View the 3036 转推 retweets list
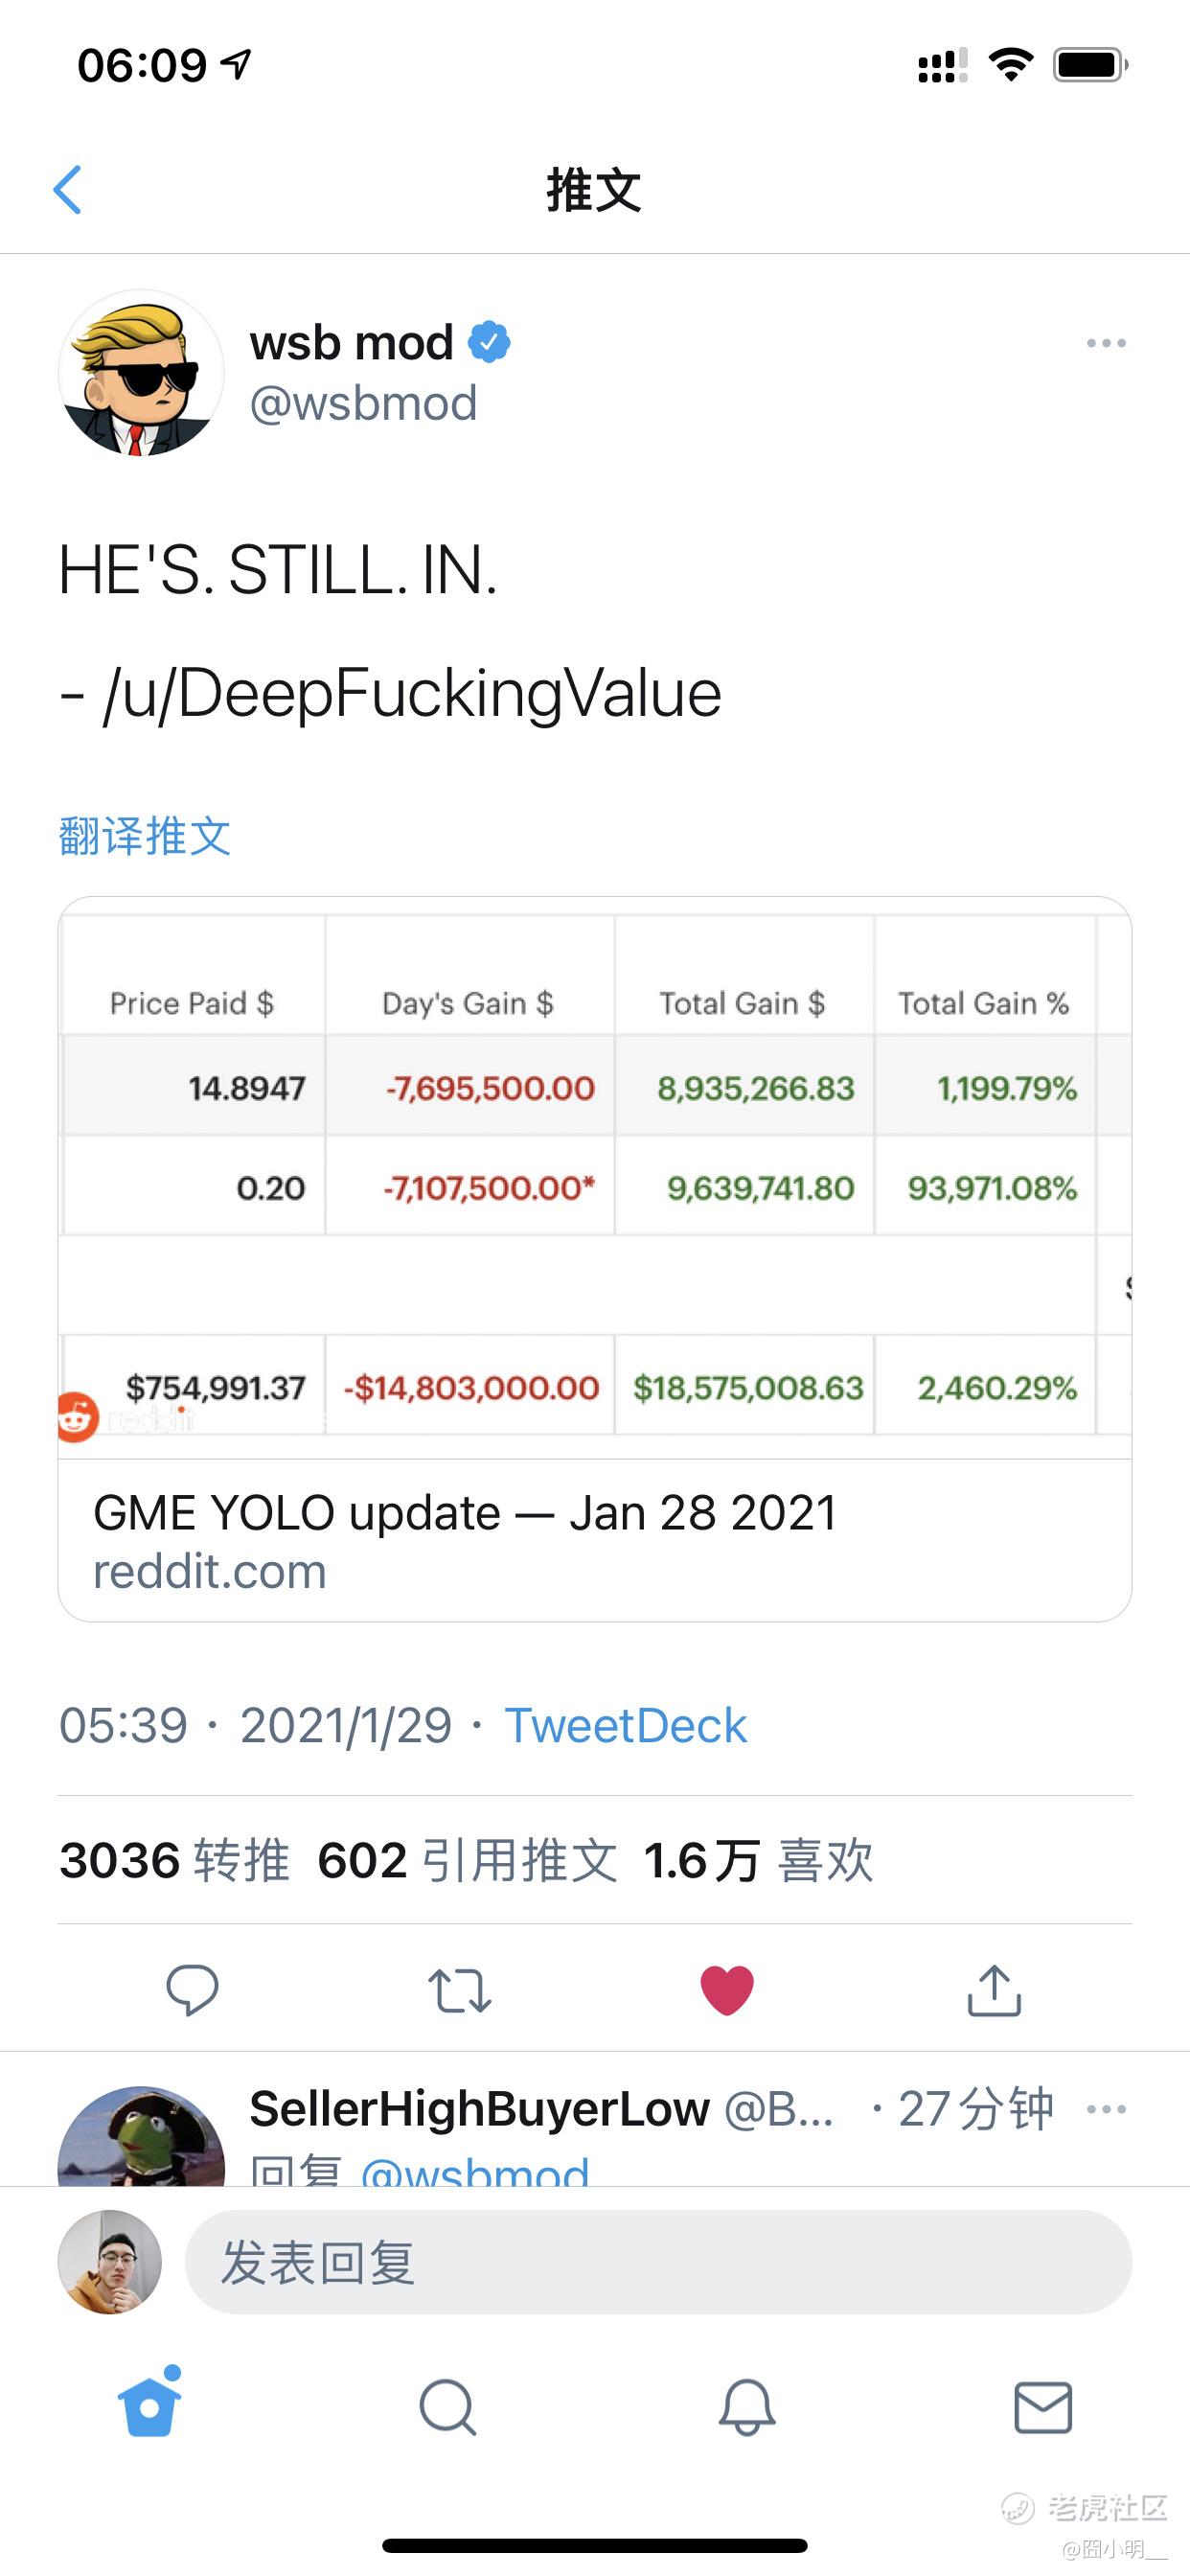The height and width of the screenshot is (2576, 1190). coord(174,1860)
